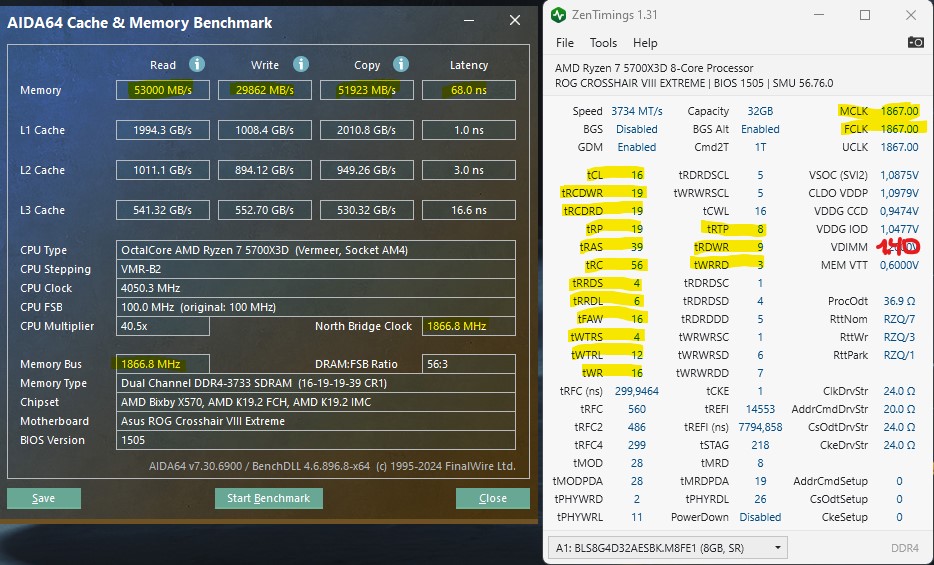934x565 pixels.
Task: Click the RttNom RZQ/7 value
Action: (899, 319)
